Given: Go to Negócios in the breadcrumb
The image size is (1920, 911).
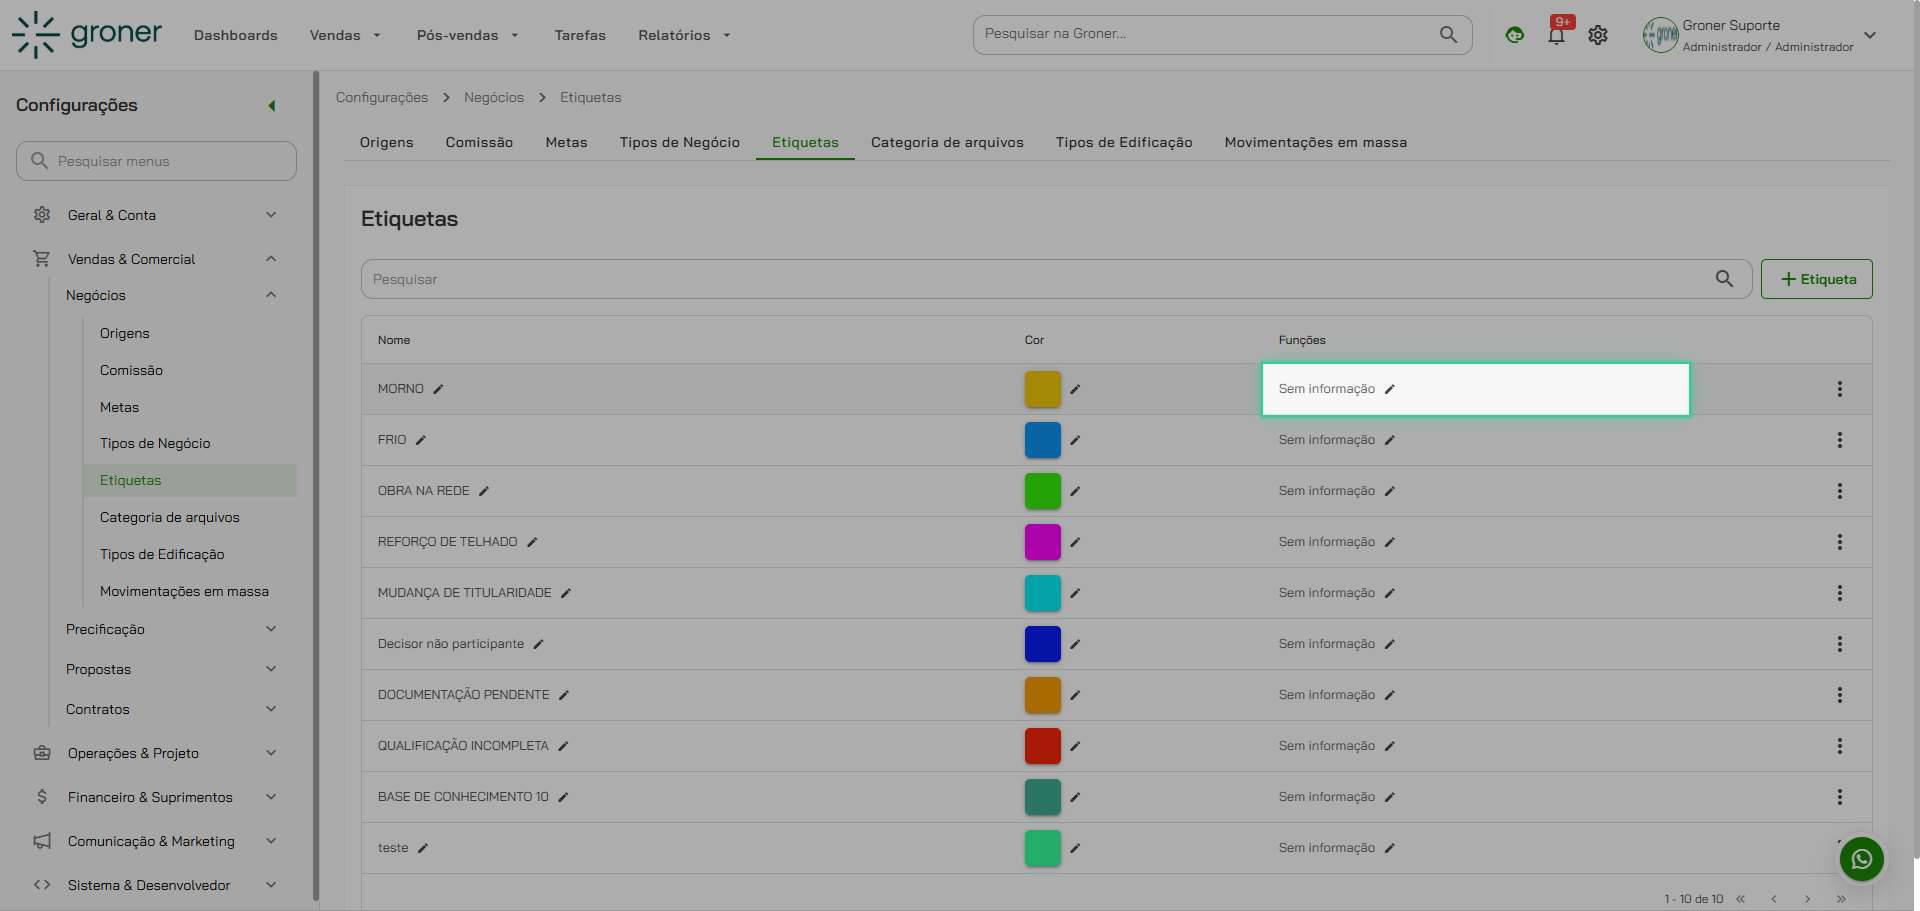Looking at the screenshot, I should point(493,97).
